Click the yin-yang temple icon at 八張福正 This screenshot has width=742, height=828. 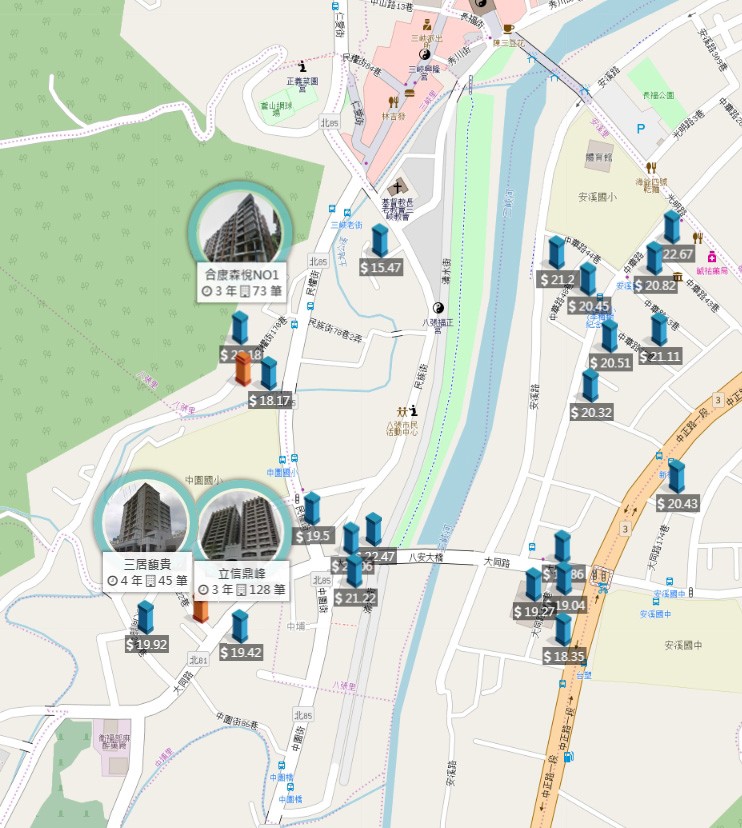pos(438,307)
